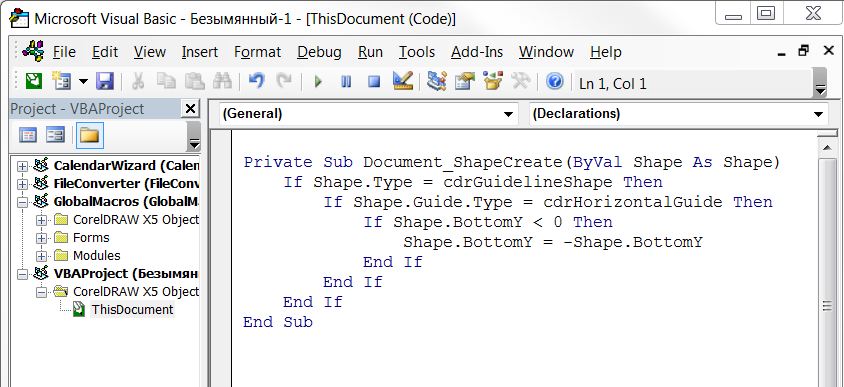The image size is (844, 387).
Task: Open the (General) object dropdown
Action: [x=507, y=114]
